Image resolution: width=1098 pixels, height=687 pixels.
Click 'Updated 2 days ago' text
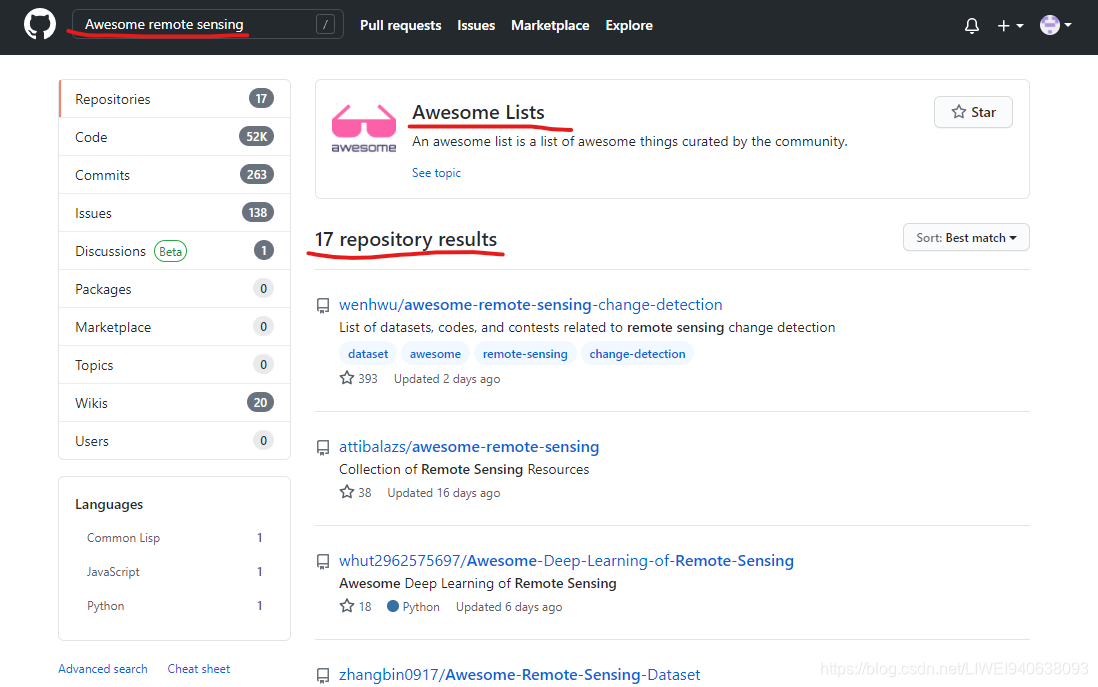(x=447, y=379)
